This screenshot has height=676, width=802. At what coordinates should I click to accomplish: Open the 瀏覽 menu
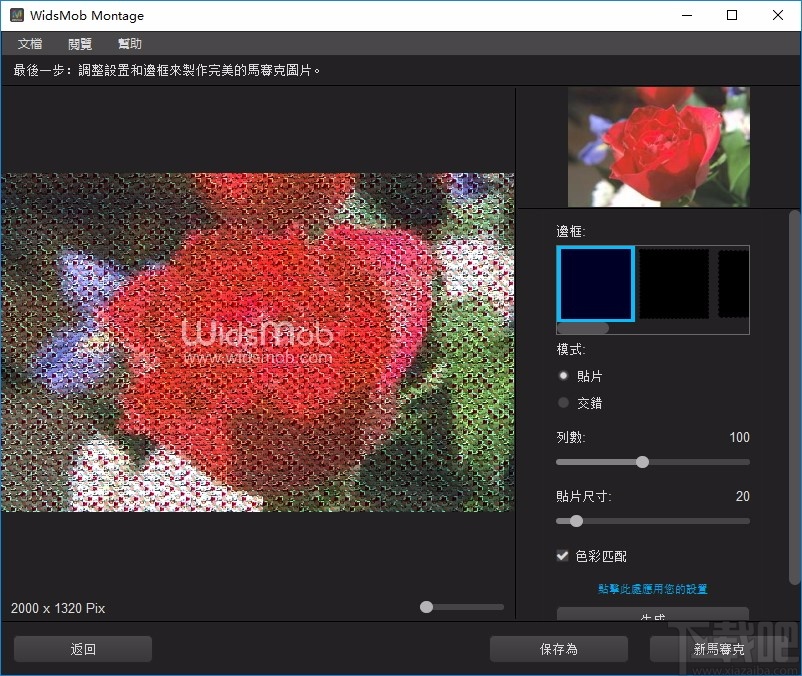point(79,43)
